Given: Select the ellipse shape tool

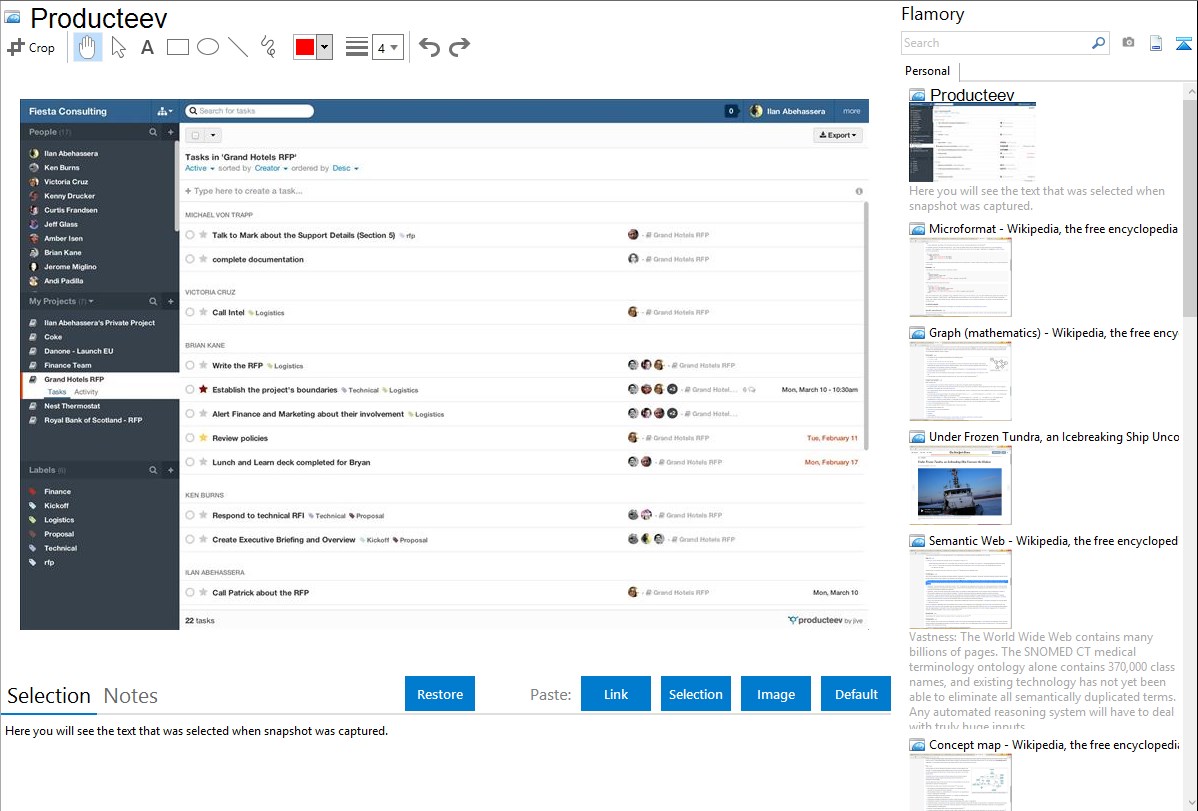Looking at the screenshot, I should [x=207, y=47].
